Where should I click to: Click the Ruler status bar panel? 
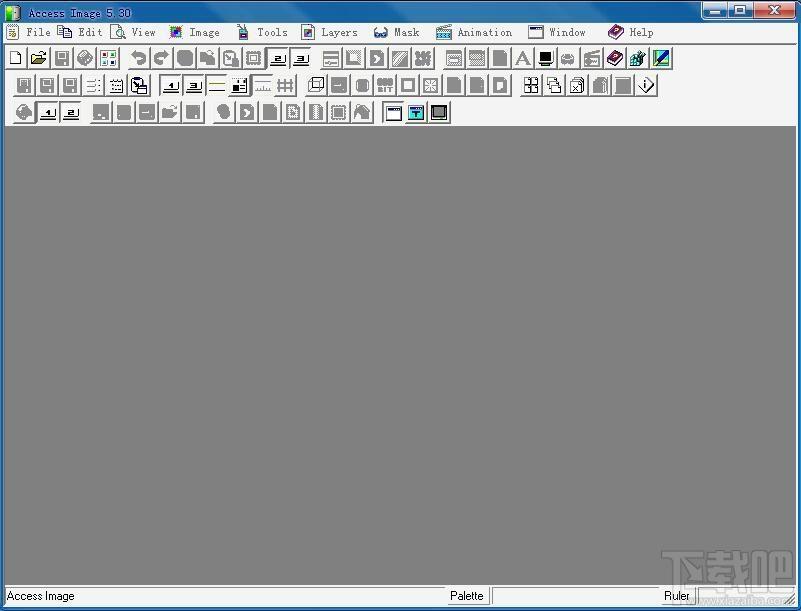[x=676, y=596]
